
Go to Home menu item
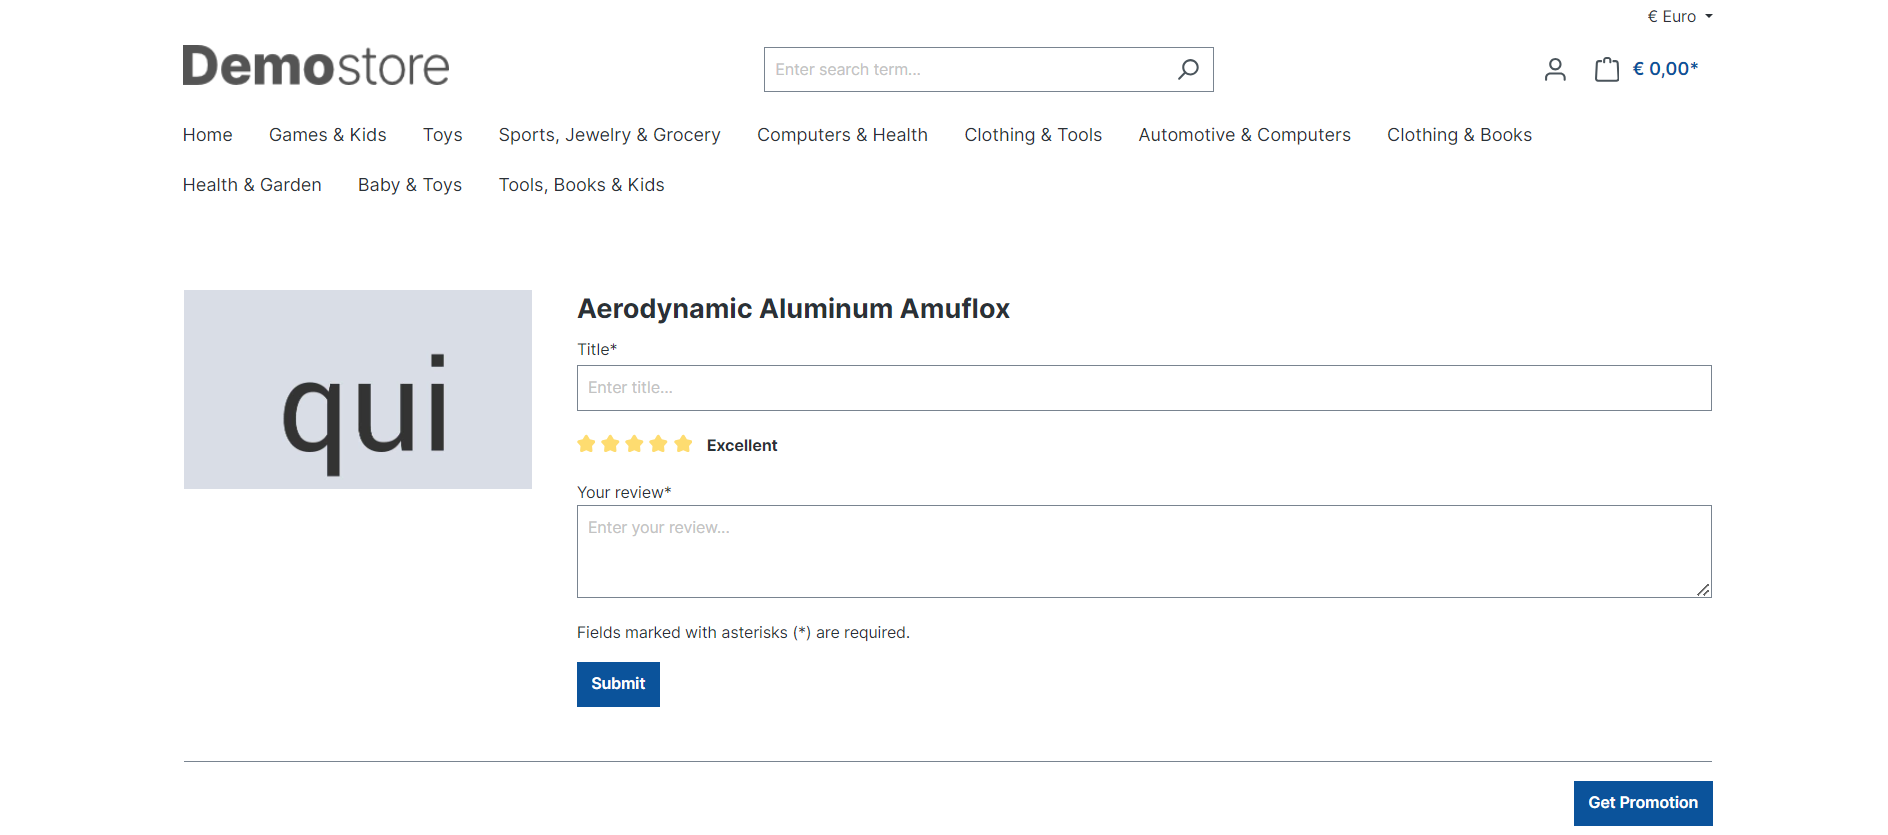[207, 135]
